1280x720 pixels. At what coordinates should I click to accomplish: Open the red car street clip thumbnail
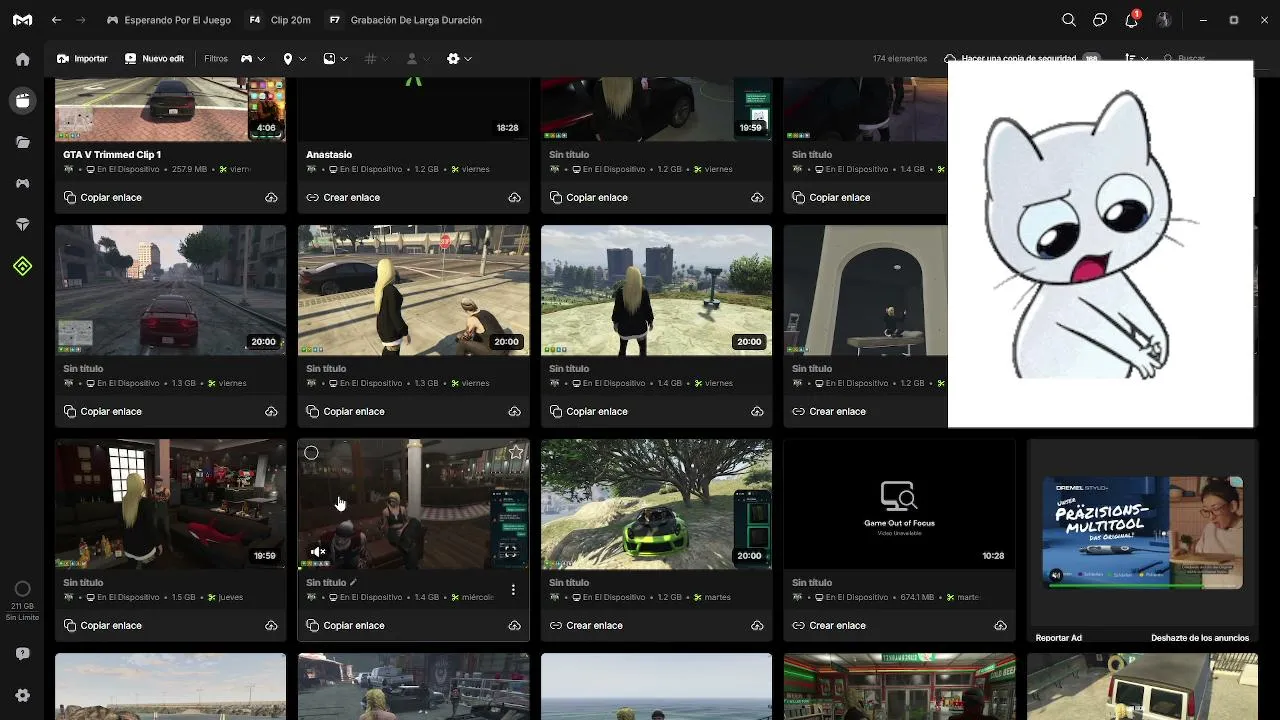point(170,290)
